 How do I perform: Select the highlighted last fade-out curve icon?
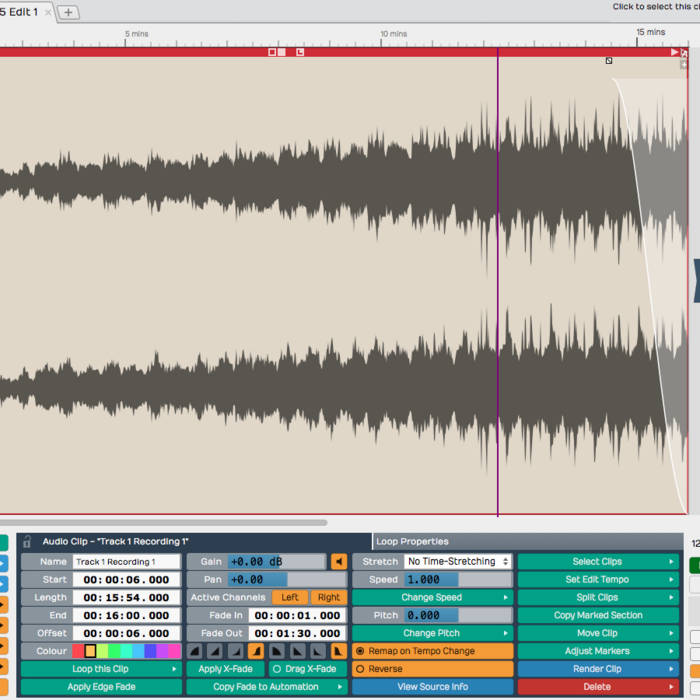point(339,651)
